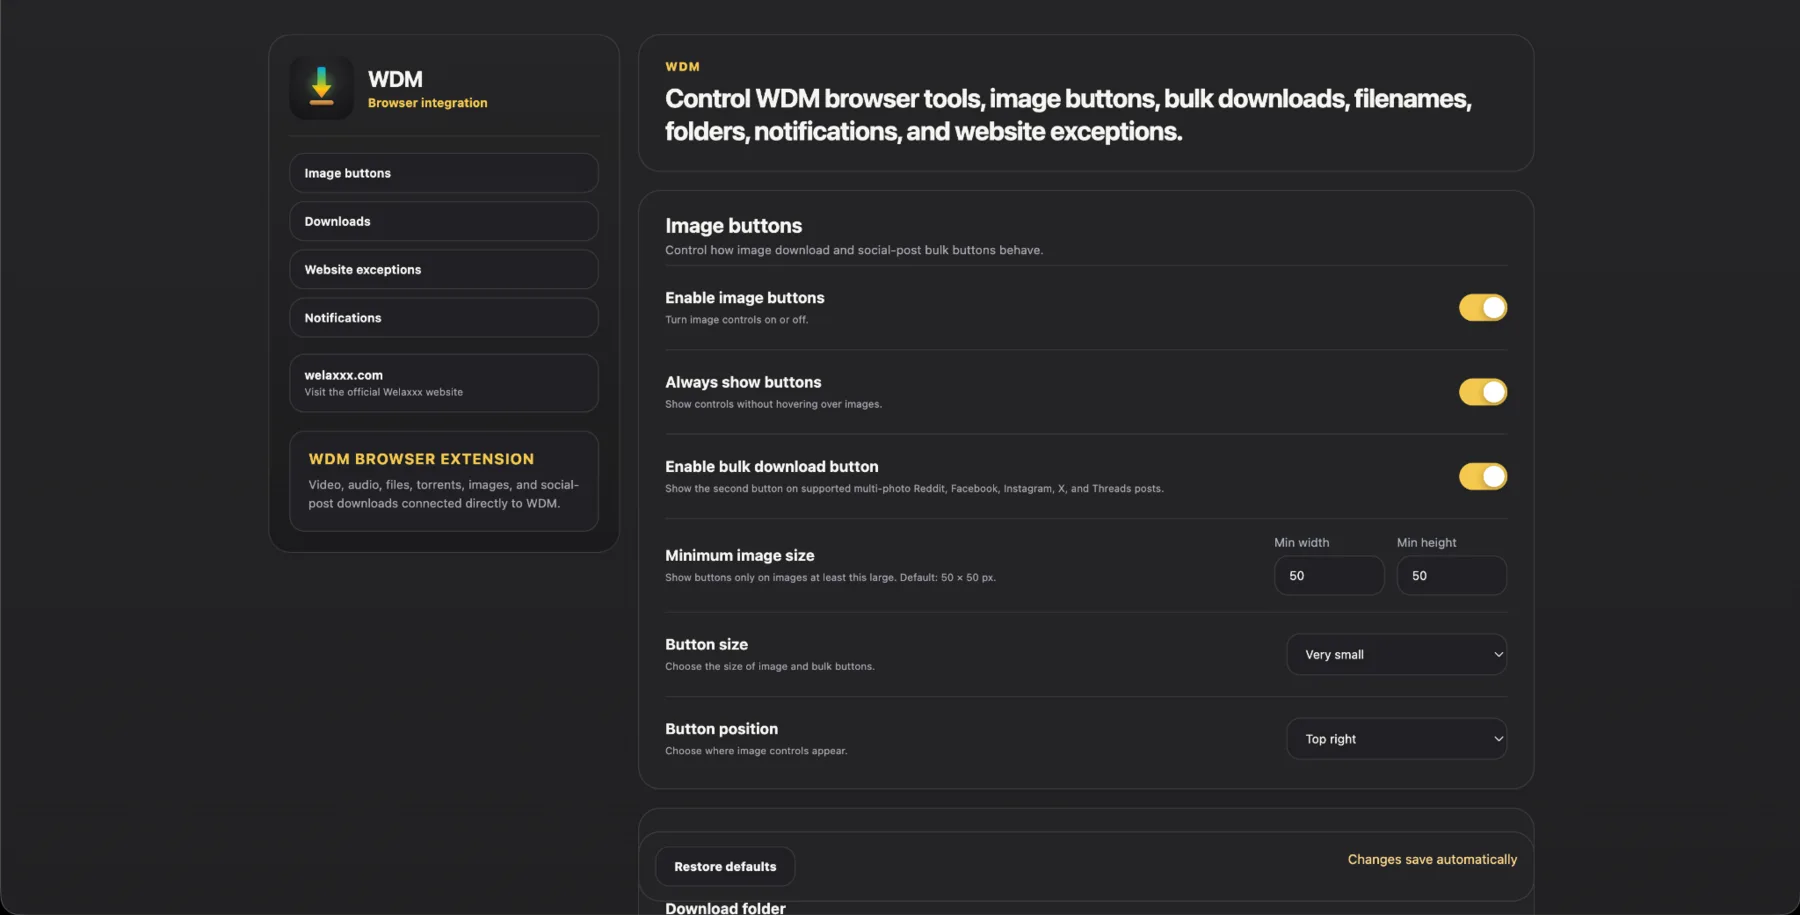Viewport: 1800px width, 915px height.
Task: Click the Min height input field
Action: (1451, 576)
